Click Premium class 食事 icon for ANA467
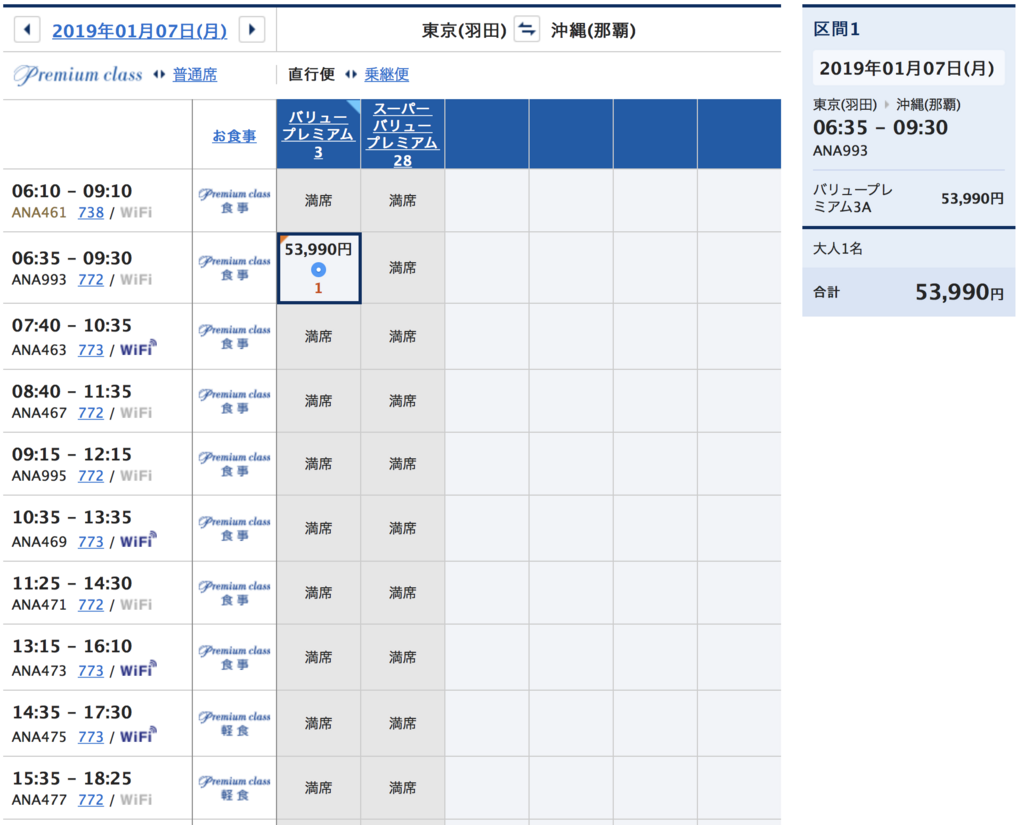Image resolution: width=1024 pixels, height=825 pixels. point(234,401)
